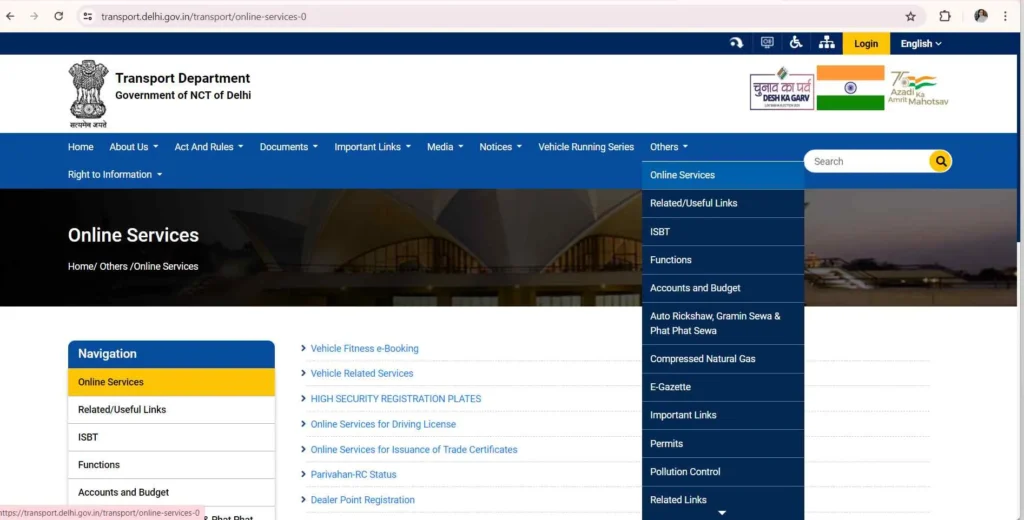Click the skip to main content icon
Viewport: 1024px width, 520px height.
tap(737, 43)
